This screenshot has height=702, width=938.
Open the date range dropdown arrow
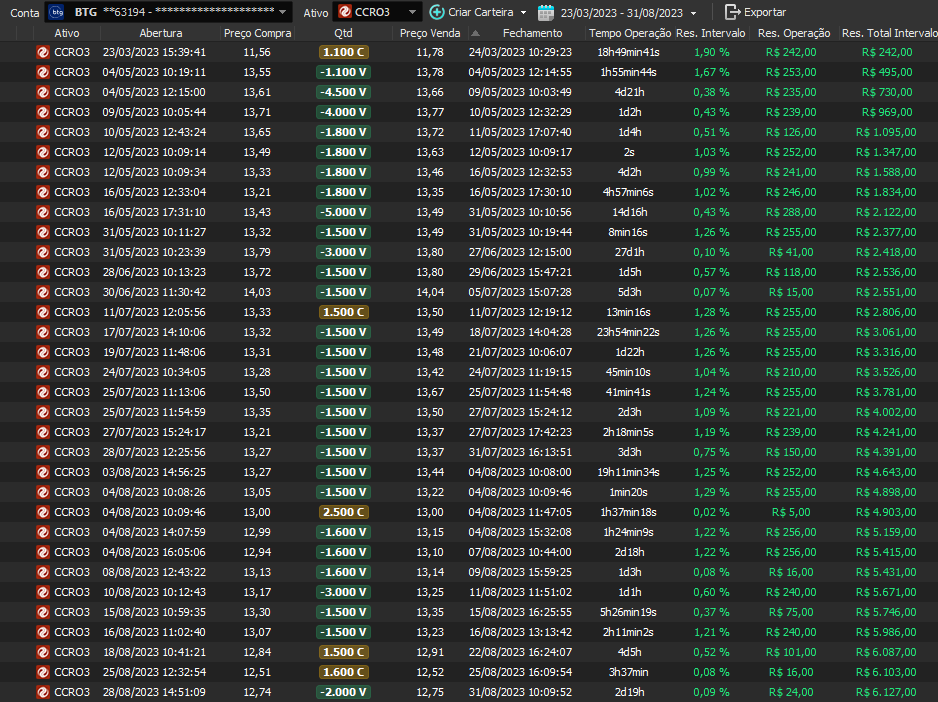[693, 13]
